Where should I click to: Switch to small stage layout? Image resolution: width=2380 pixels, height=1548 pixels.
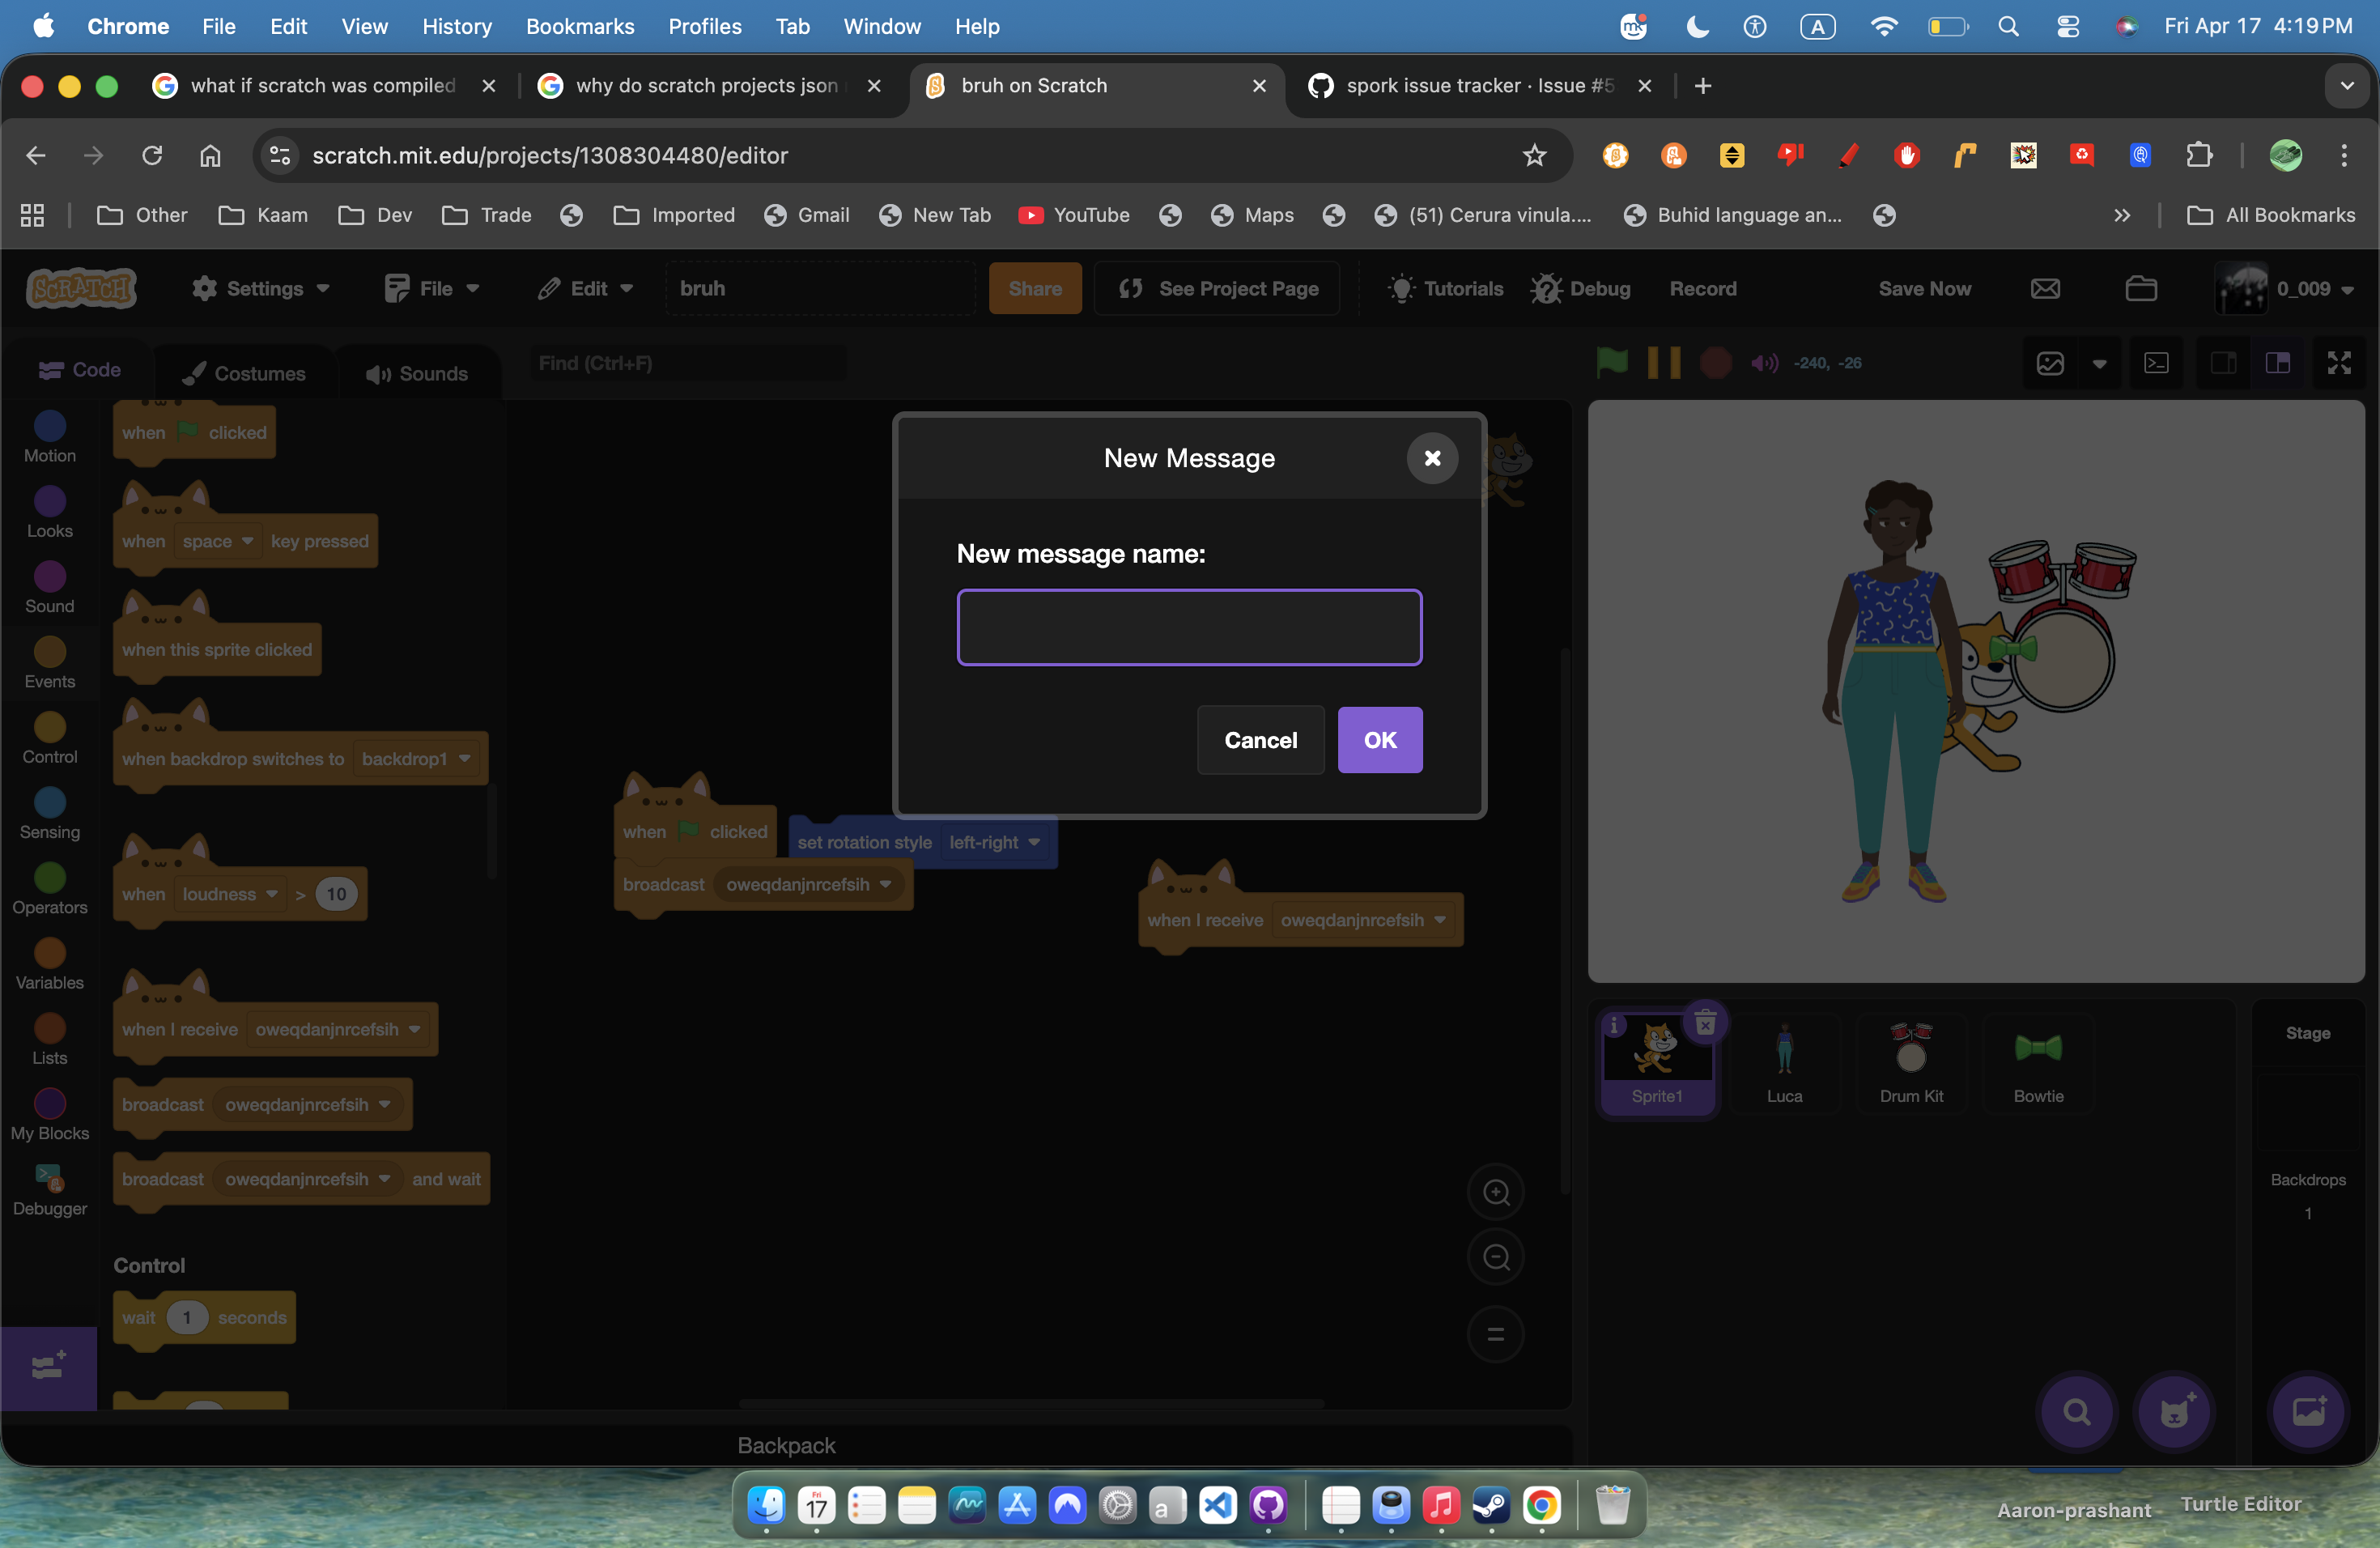coord(2223,363)
